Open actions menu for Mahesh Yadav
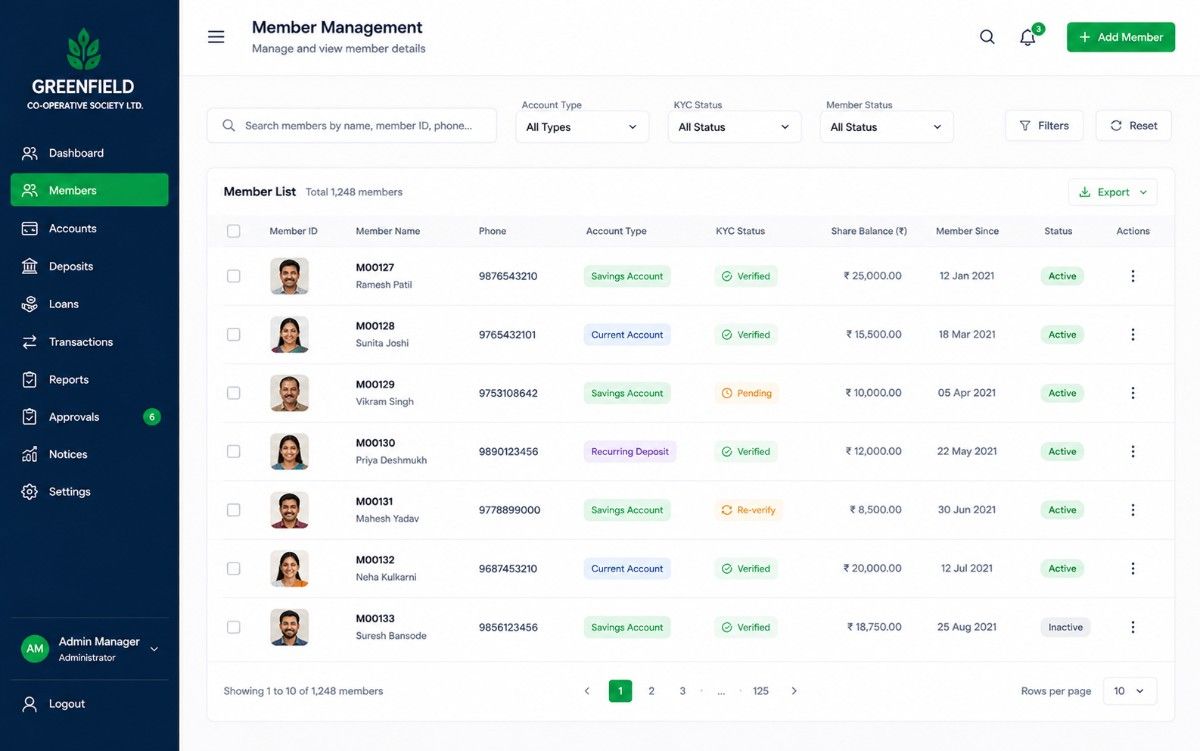1200x751 pixels. pos(1133,510)
